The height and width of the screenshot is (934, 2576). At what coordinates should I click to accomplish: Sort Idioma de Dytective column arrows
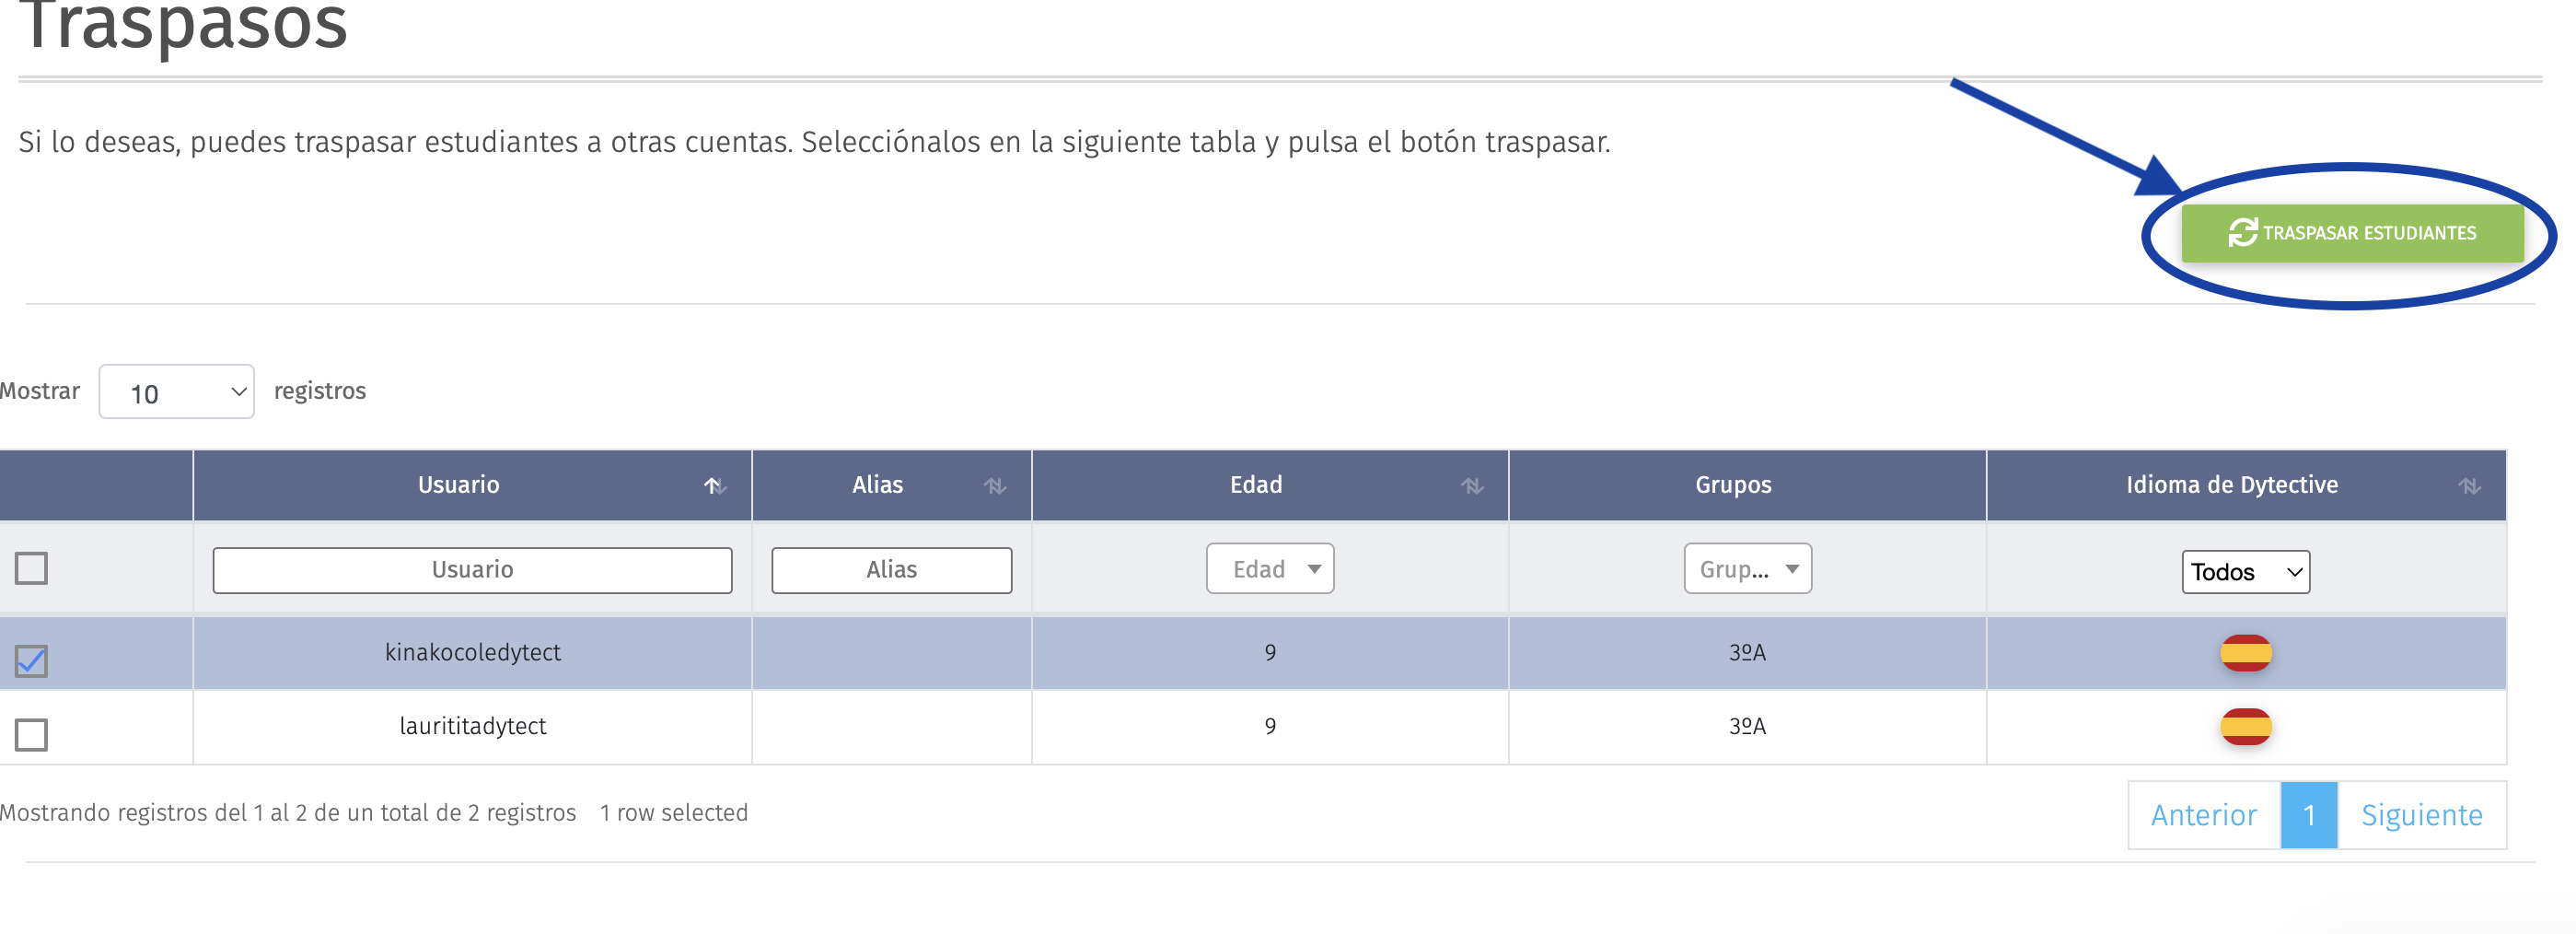click(2470, 486)
